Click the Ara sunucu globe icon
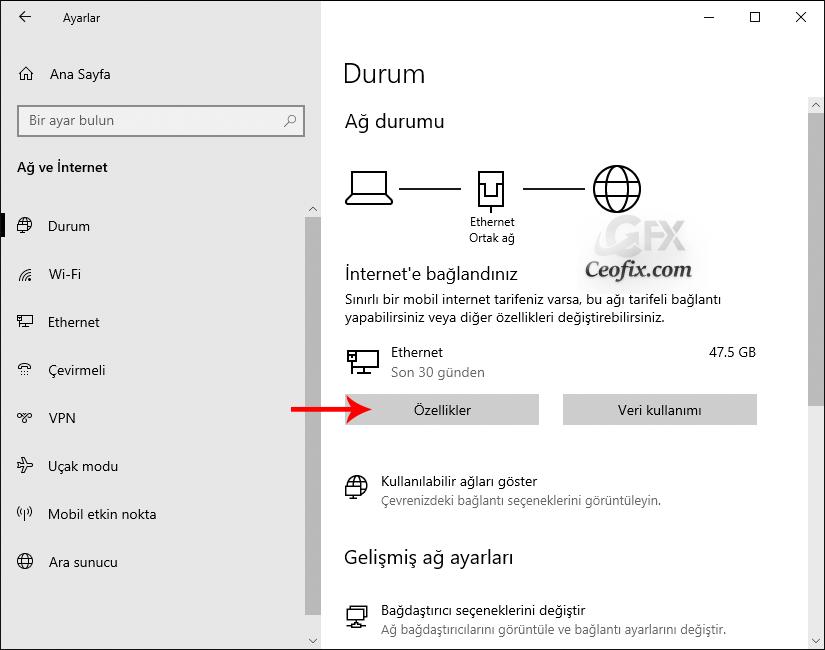The height and width of the screenshot is (650, 825). click(25, 562)
